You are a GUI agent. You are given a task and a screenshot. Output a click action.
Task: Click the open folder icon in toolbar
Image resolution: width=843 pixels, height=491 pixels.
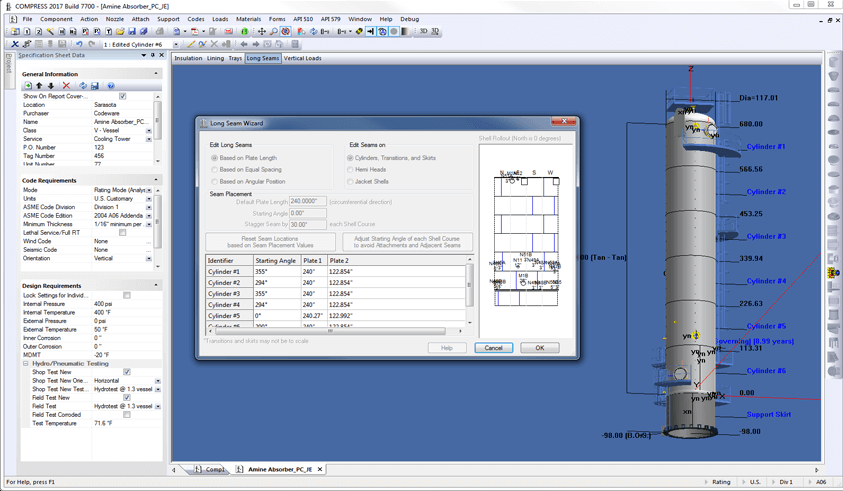click(x=120, y=31)
